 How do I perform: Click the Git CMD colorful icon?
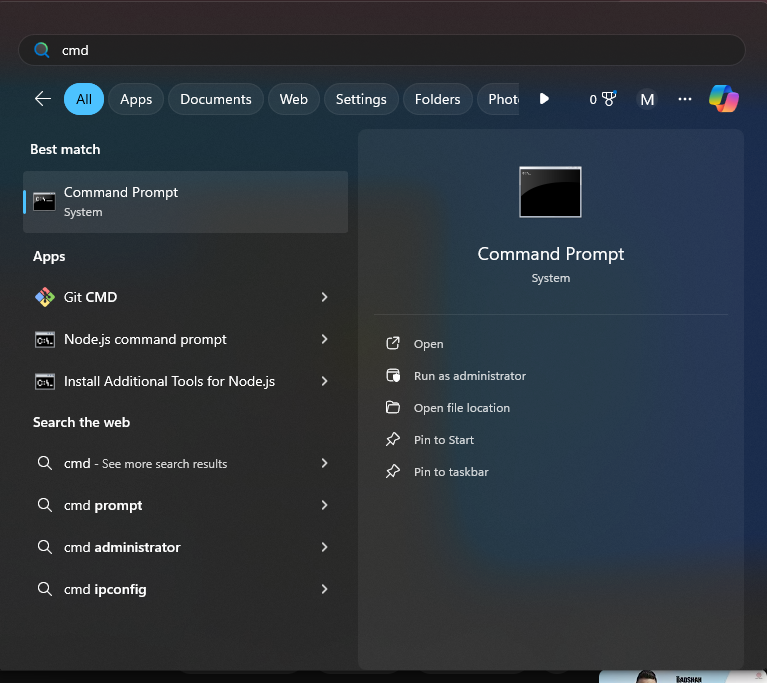(x=45, y=297)
